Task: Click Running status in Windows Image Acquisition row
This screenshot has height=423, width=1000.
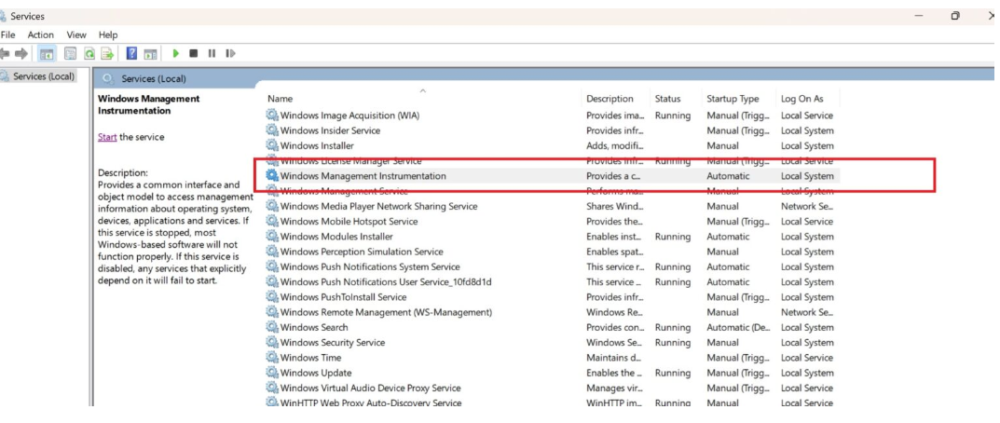Action: [x=673, y=115]
